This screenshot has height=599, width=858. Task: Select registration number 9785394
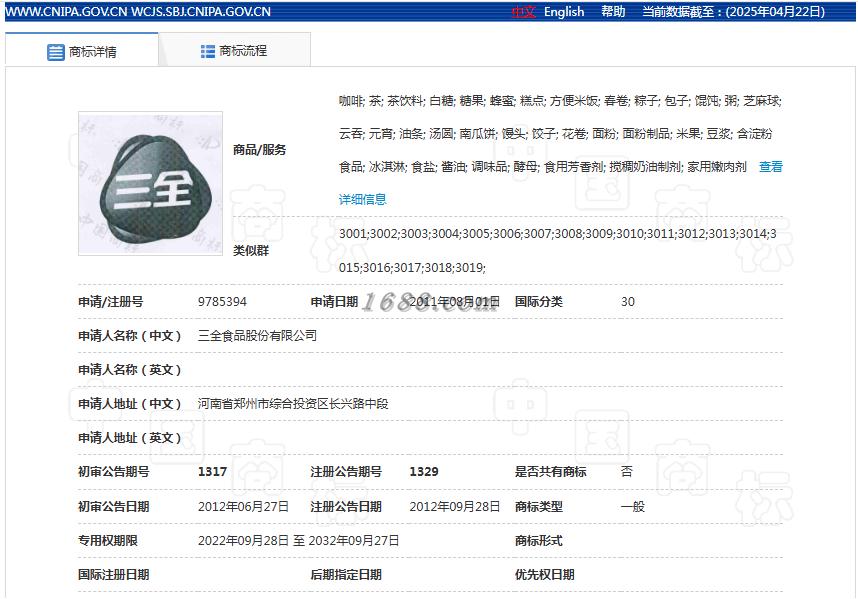pyautogui.click(x=222, y=301)
